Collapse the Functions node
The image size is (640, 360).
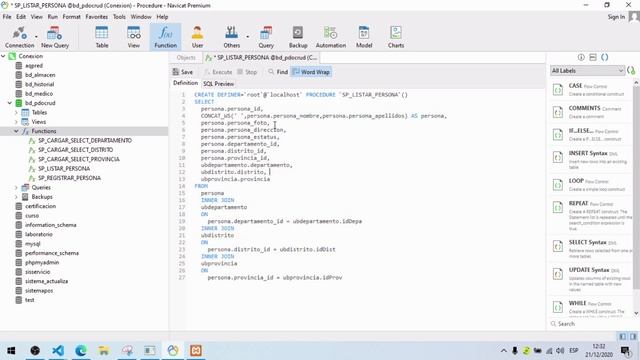(16, 131)
